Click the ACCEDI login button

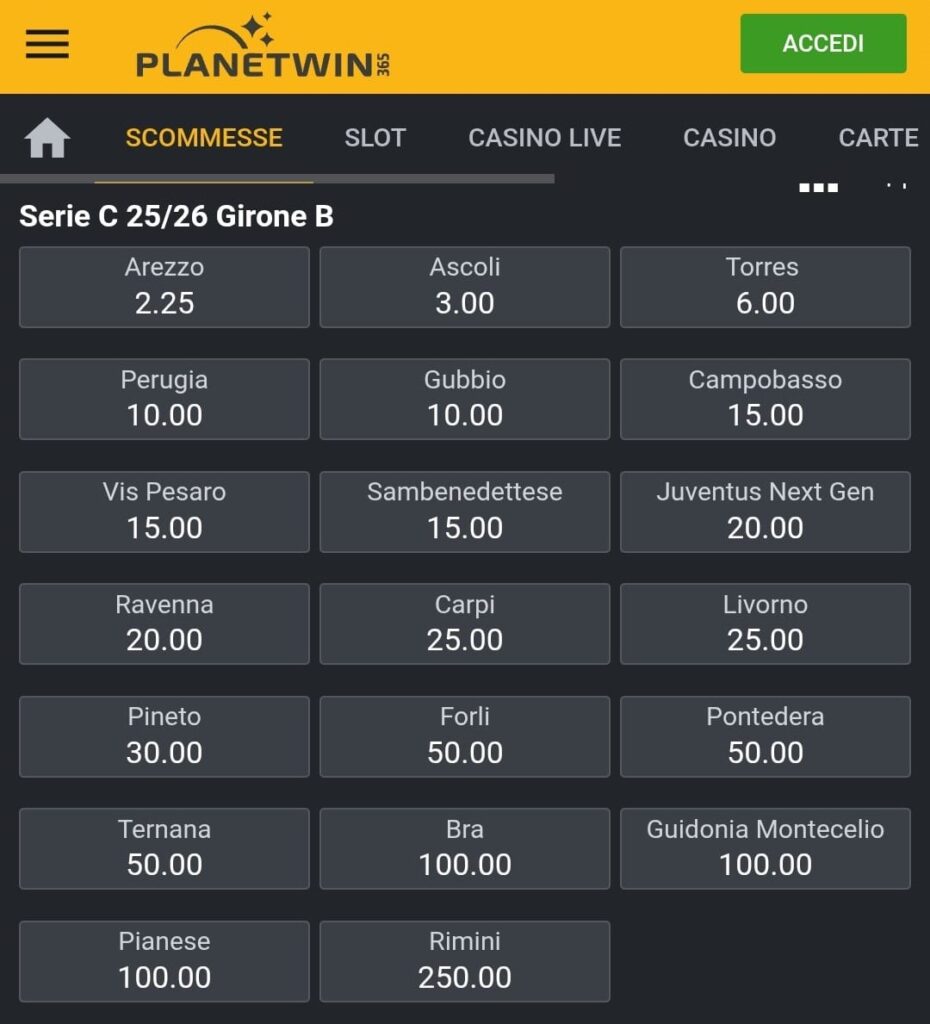tap(823, 43)
